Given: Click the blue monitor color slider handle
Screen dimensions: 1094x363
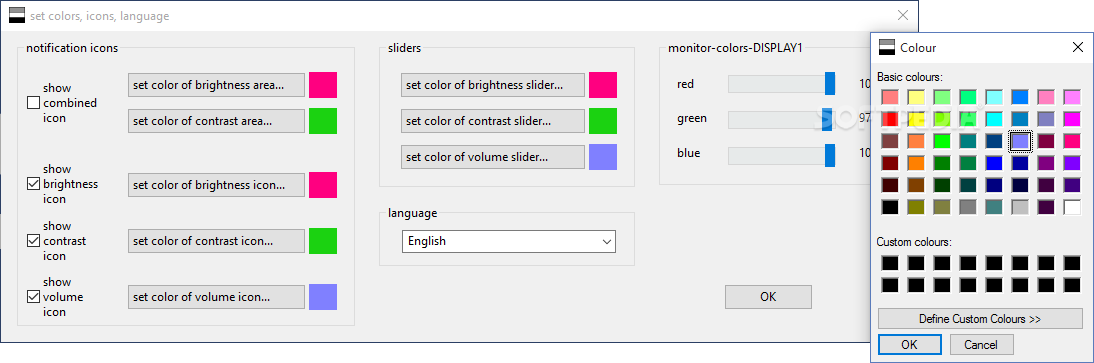Looking at the screenshot, I should (830, 155).
